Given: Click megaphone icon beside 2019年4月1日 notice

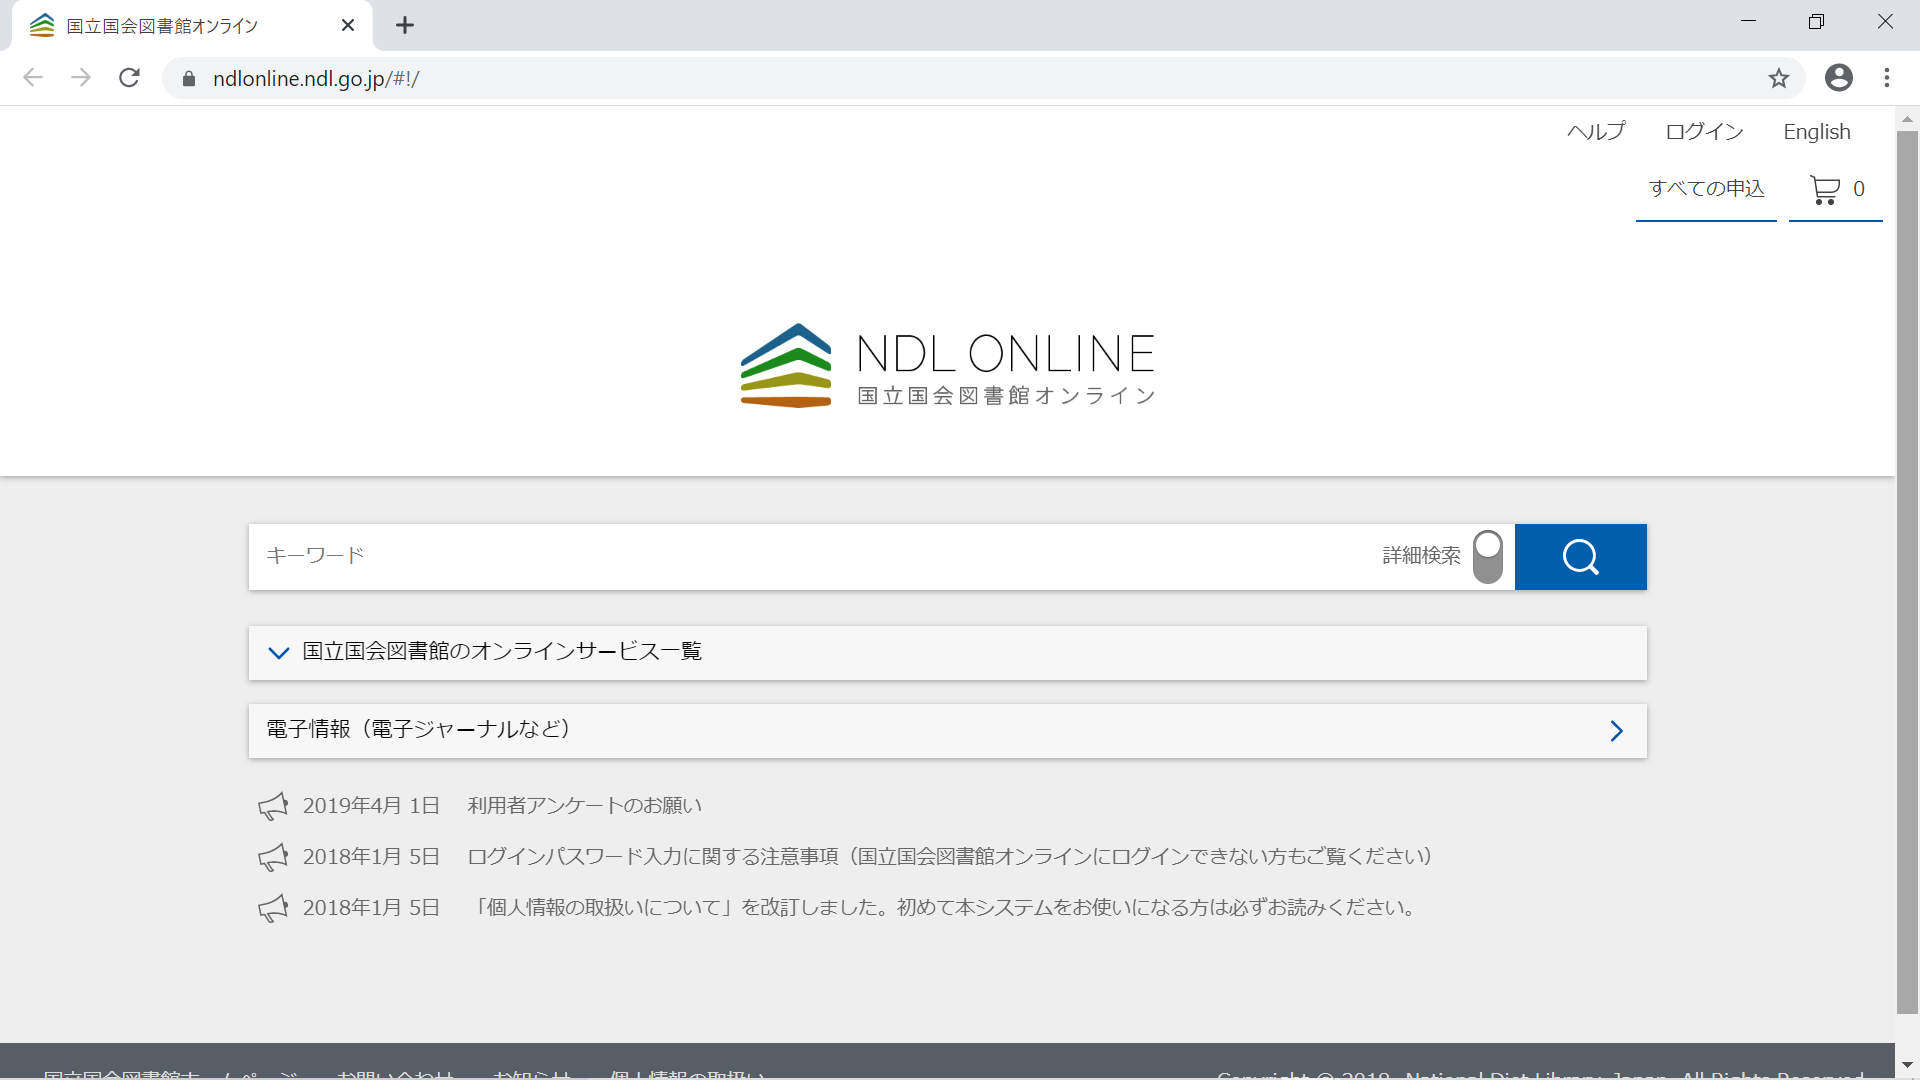Looking at the screenshot, I should click(273, 806).
